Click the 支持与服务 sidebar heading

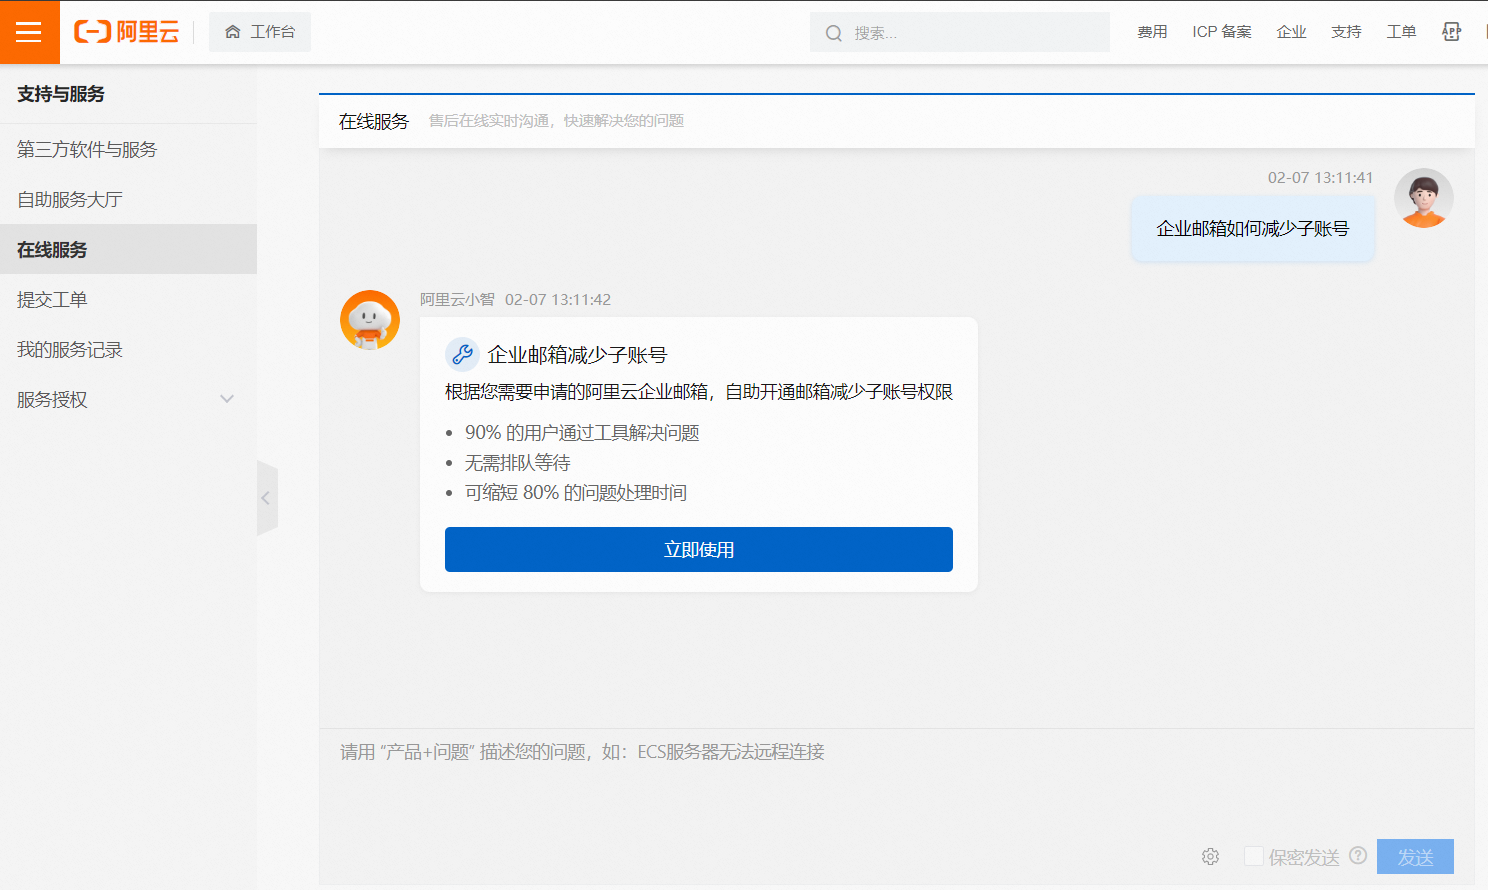point(61,94)
